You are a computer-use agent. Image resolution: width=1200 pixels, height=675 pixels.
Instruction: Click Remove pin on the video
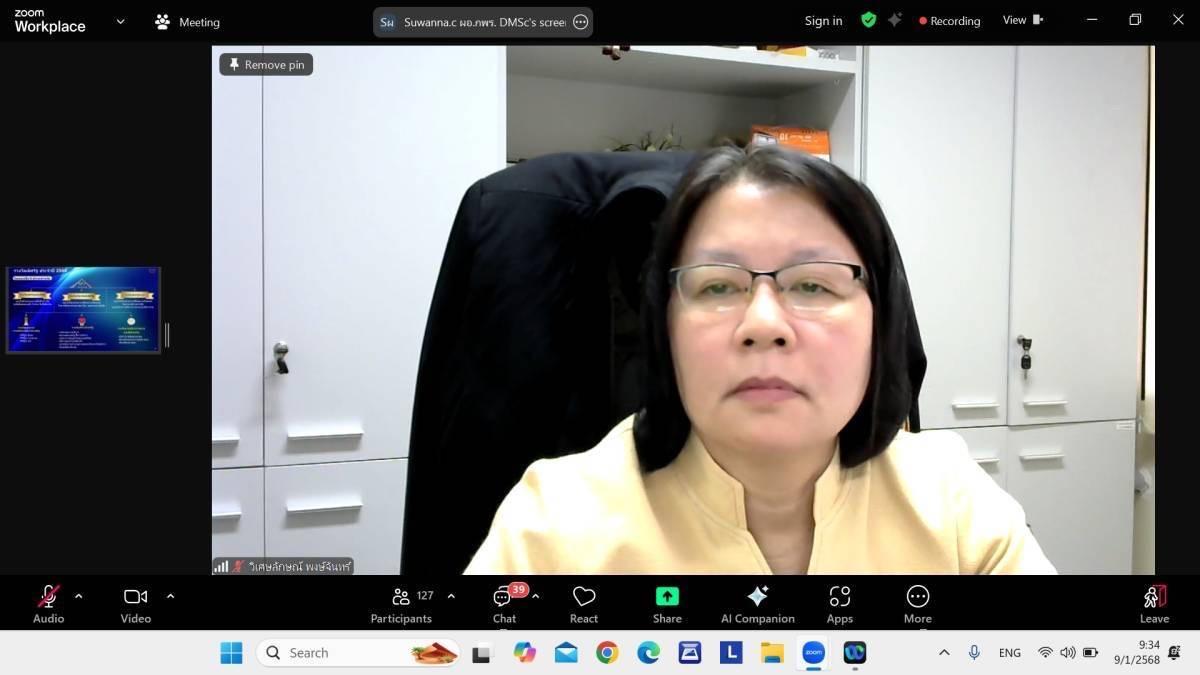tap(266, 65)
